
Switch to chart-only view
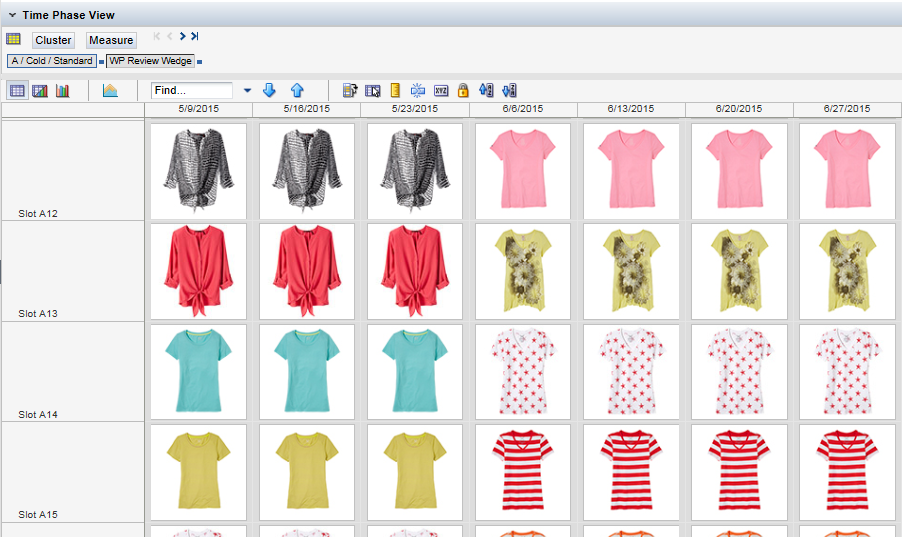tap(62, 90)
